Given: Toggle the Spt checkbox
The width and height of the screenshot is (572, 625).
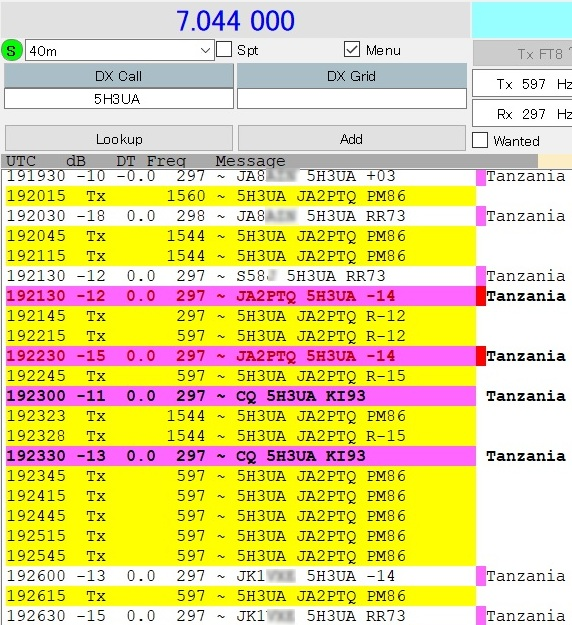Looking at the screenshot, I should click(x=224, y=50).
